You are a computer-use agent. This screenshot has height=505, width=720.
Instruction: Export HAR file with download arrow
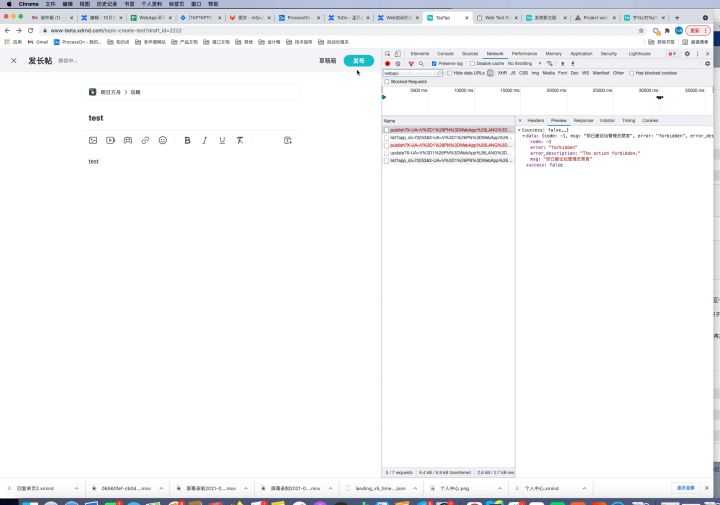573,63
